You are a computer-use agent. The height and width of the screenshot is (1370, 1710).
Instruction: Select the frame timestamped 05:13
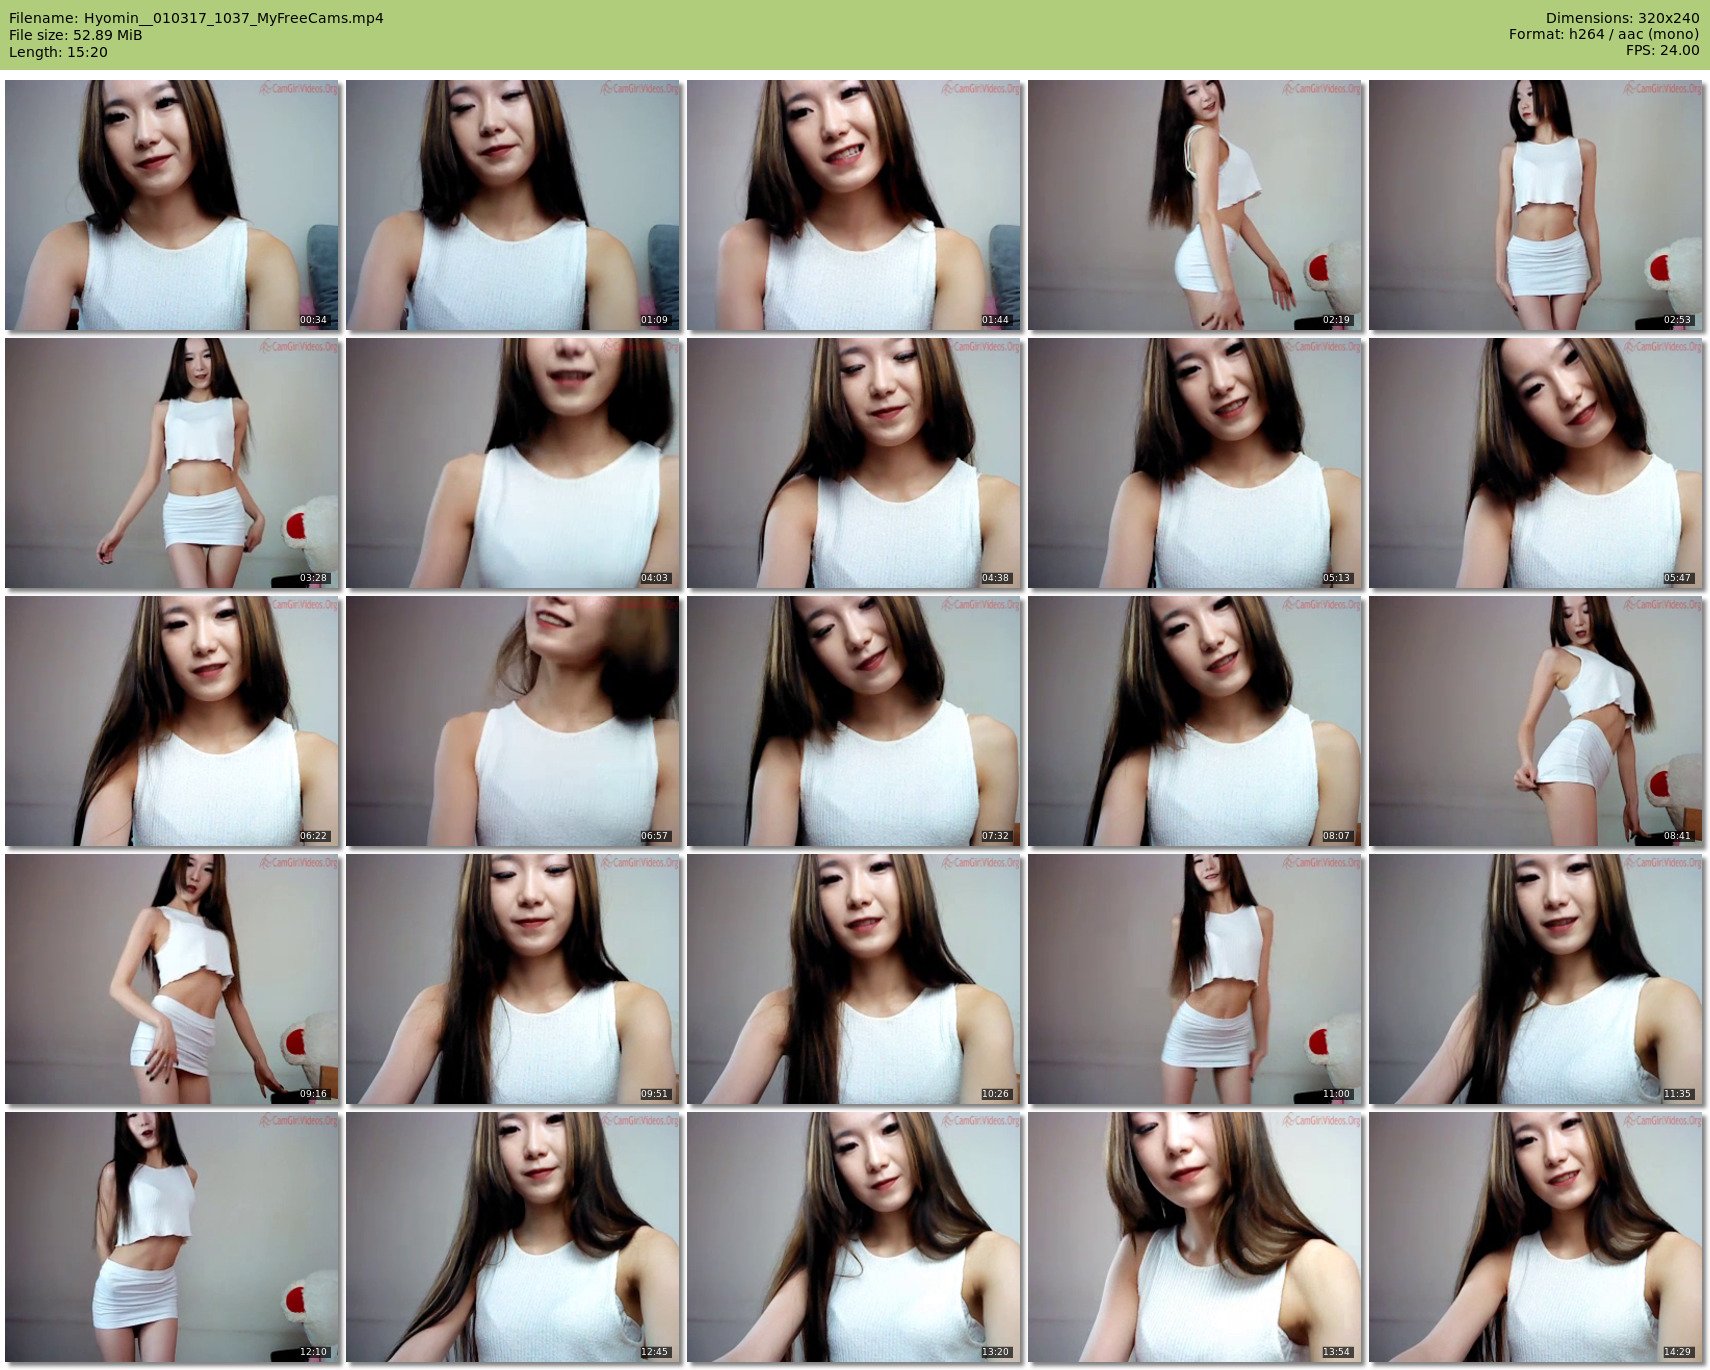pos(1195,463)
